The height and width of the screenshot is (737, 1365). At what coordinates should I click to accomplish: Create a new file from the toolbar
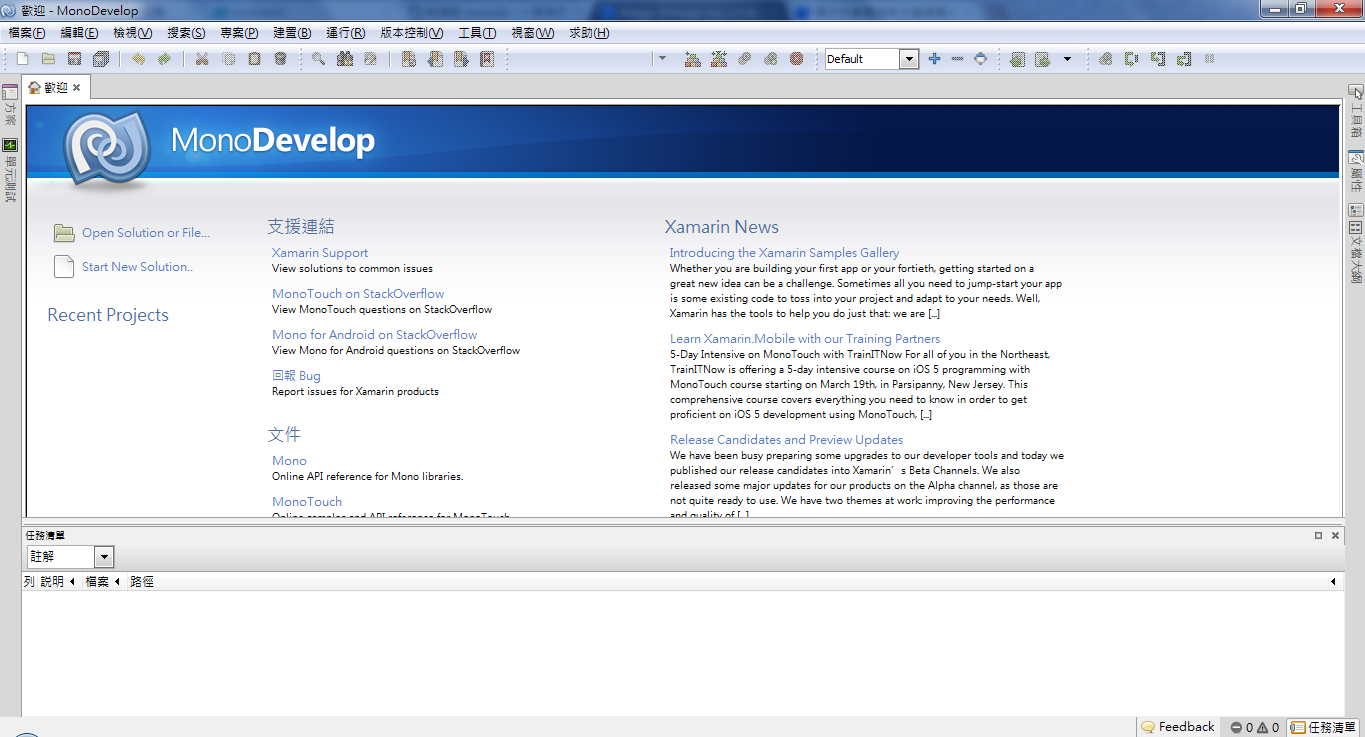click(x=22, y=59)
